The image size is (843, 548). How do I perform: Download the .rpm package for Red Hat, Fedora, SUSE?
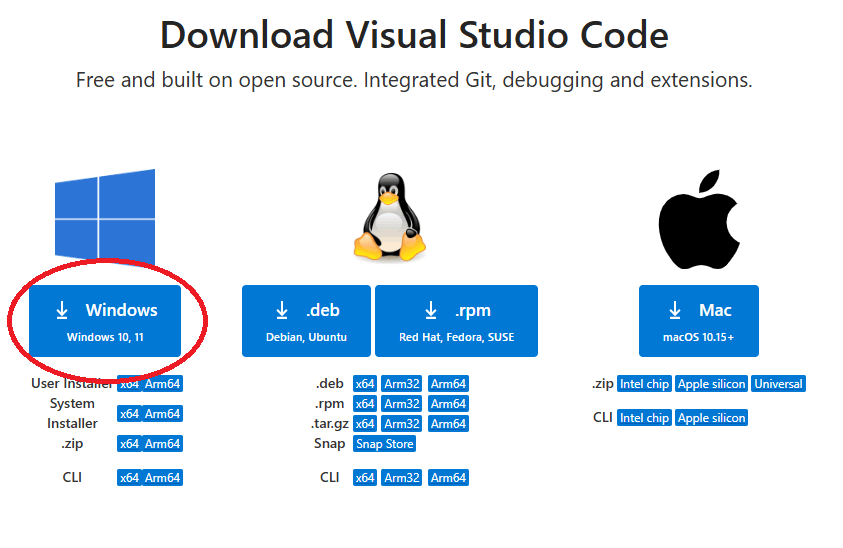coord(456,321)
